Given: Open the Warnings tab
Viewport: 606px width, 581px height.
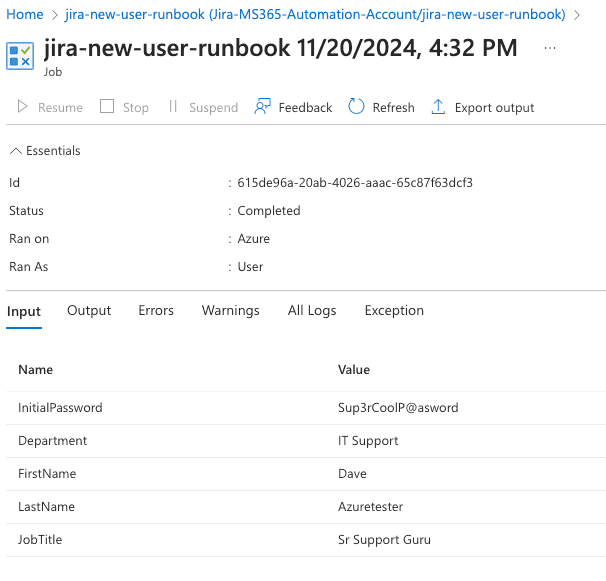Looking at the screenshot, I should coord(231,310).
